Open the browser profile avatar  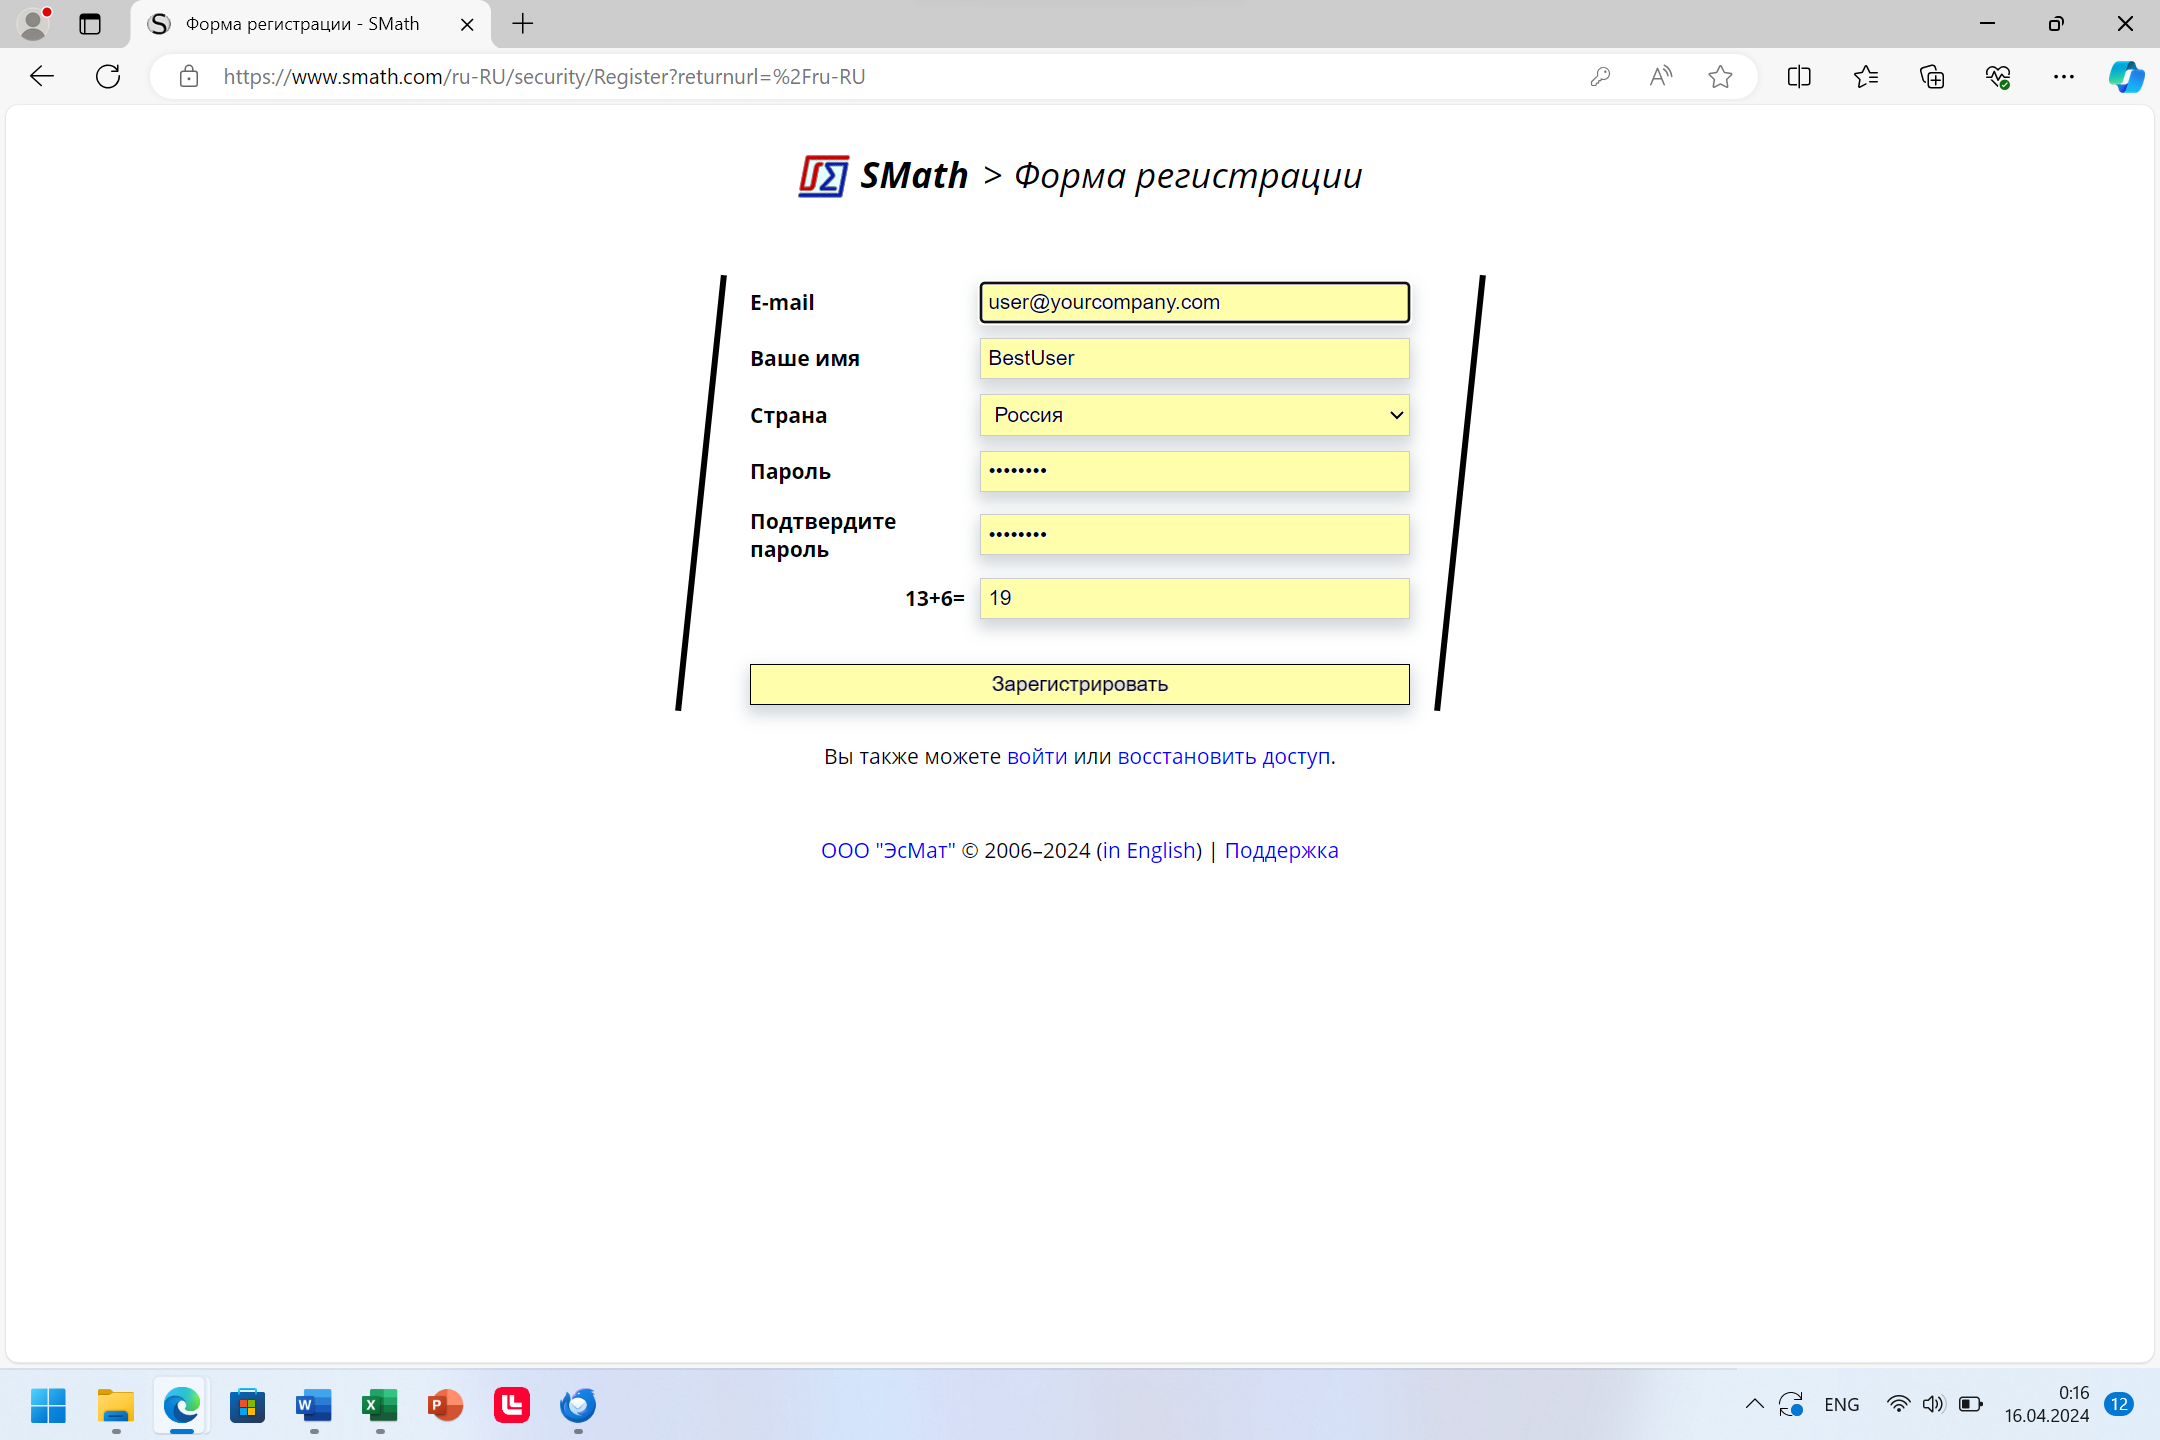[x=34, y=24]
